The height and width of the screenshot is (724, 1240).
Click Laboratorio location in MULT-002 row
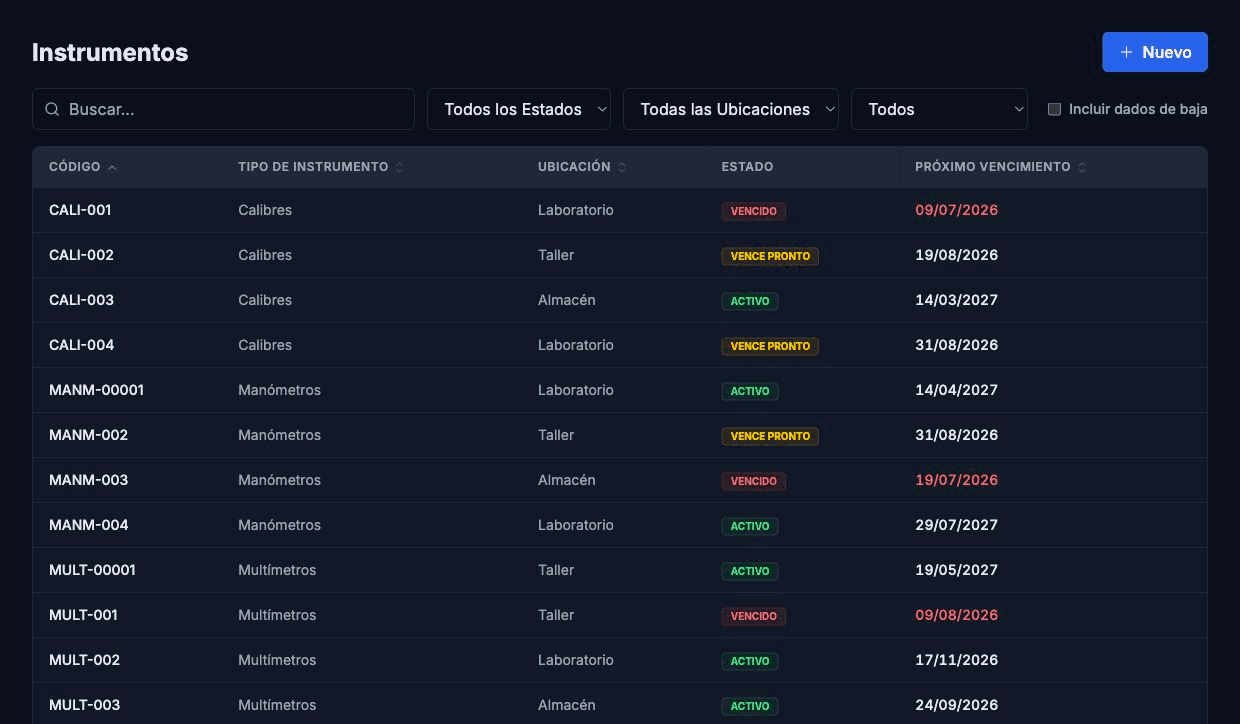pyautogui.click(x=575, y=660)
